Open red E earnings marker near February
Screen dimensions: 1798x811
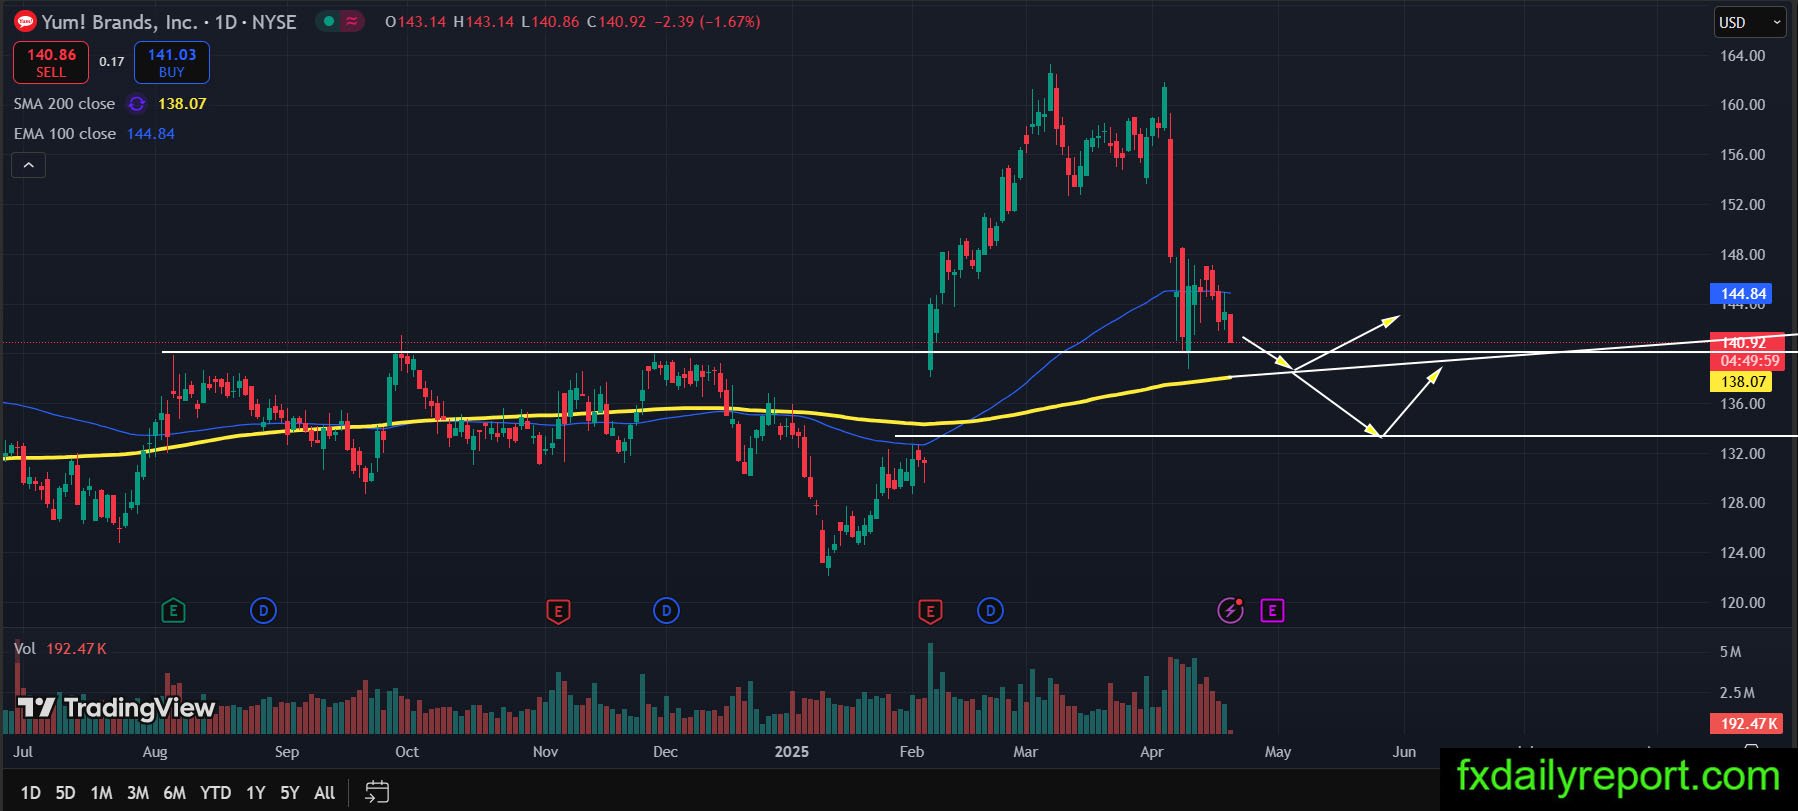click(930, 610)
